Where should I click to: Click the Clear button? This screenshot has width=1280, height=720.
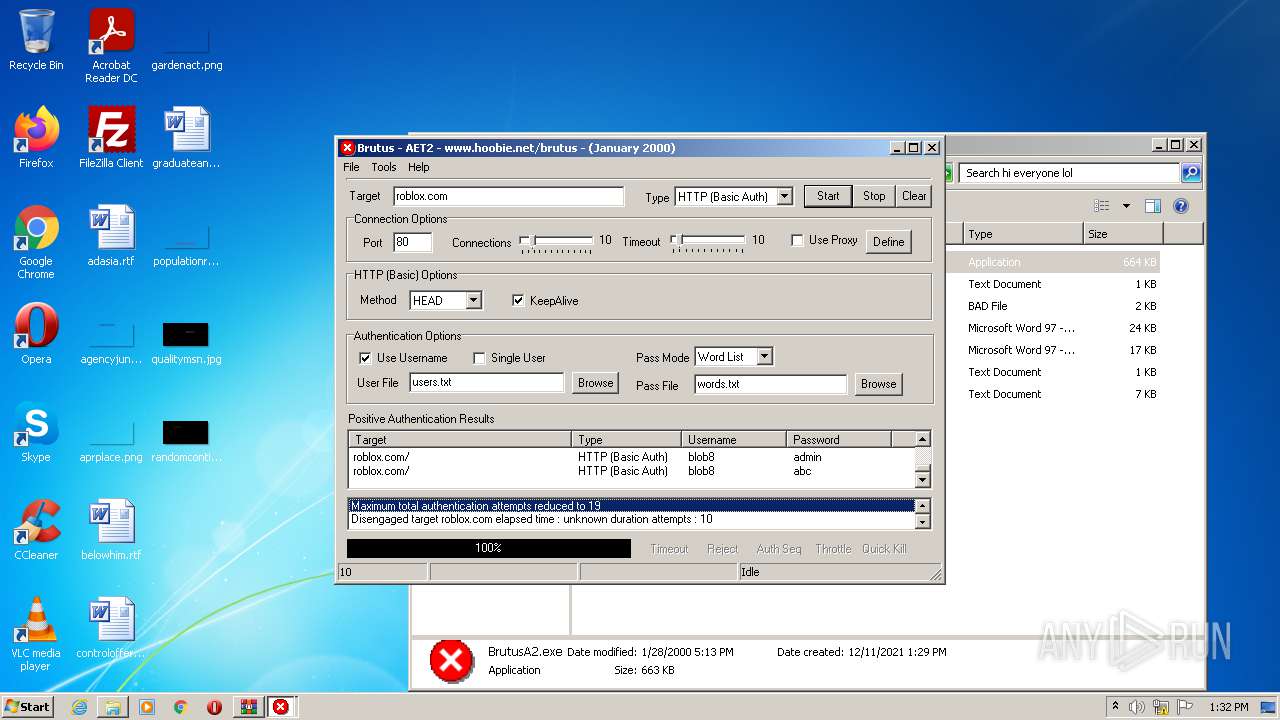pos(914,196)
